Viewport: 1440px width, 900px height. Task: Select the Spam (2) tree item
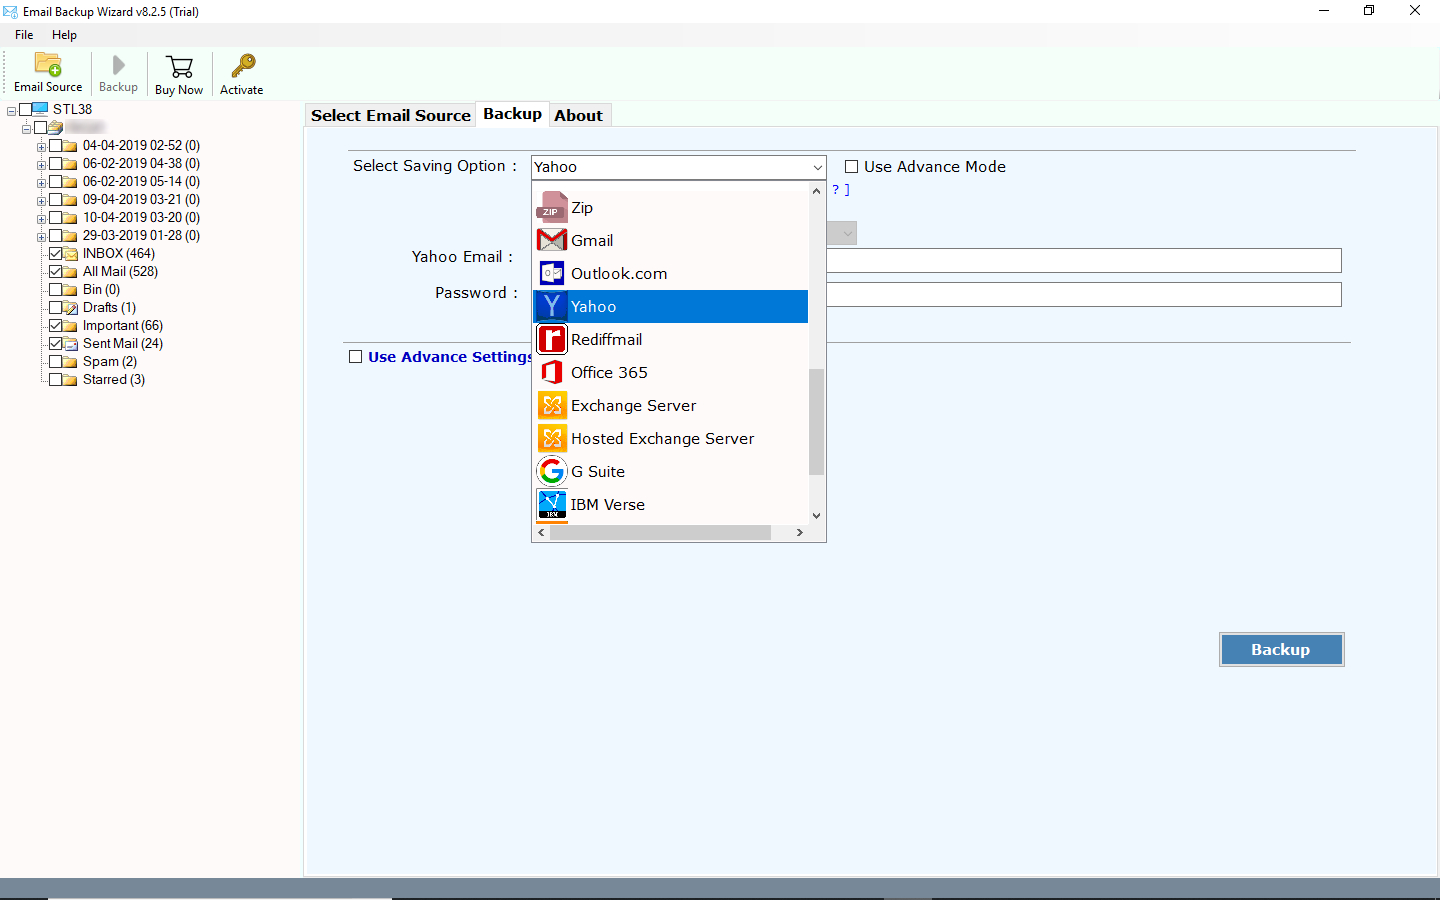tap(110, 362)
